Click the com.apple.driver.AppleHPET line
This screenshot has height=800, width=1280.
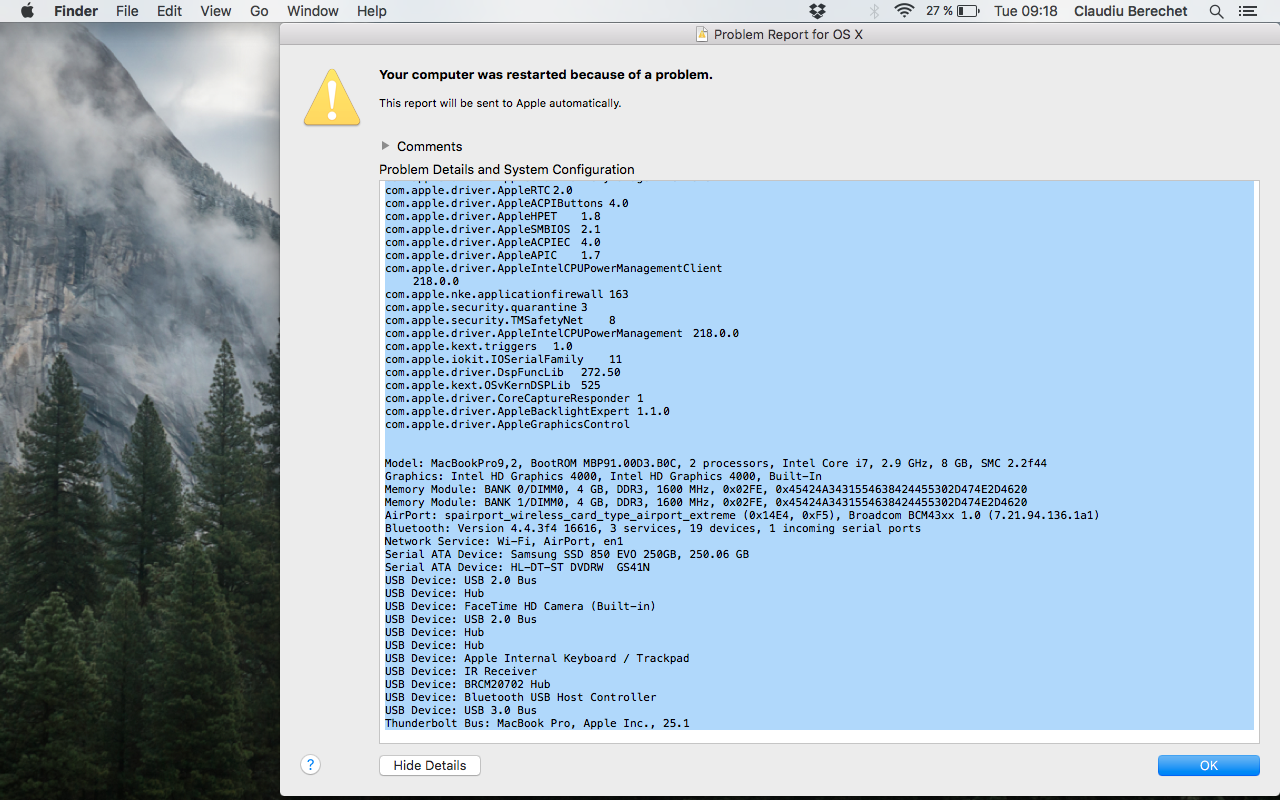point(493,216)
